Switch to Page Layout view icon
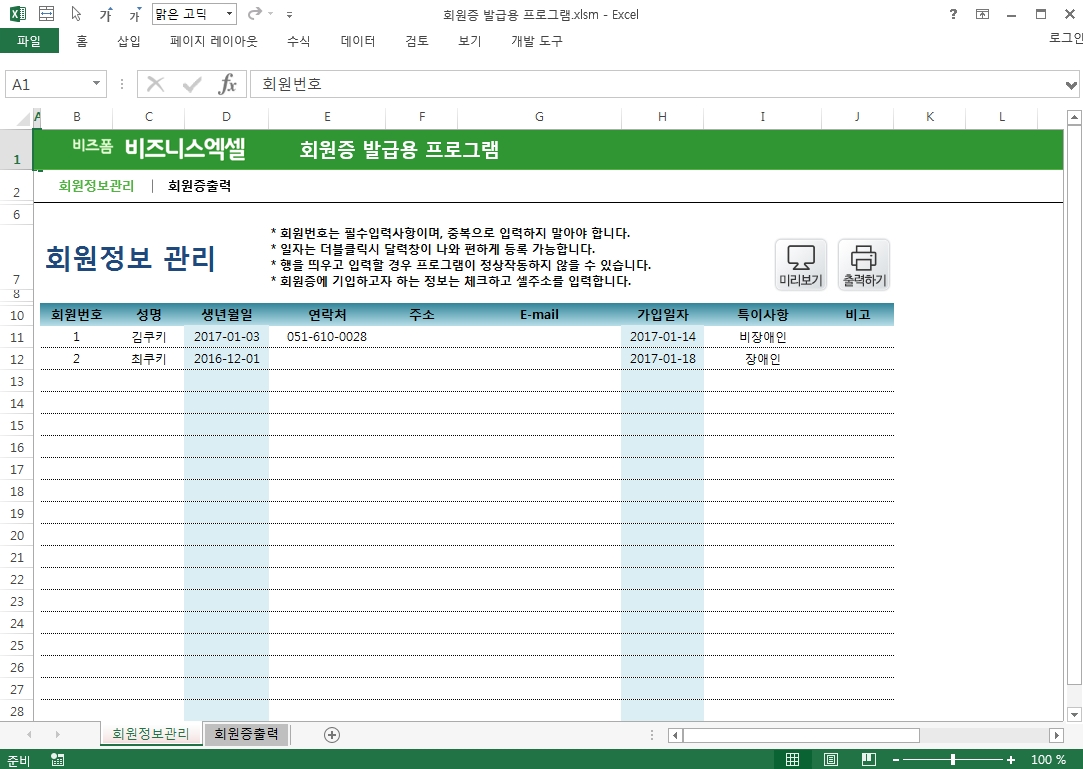The width and height of the screenshot is (1083, 769). 831,759
